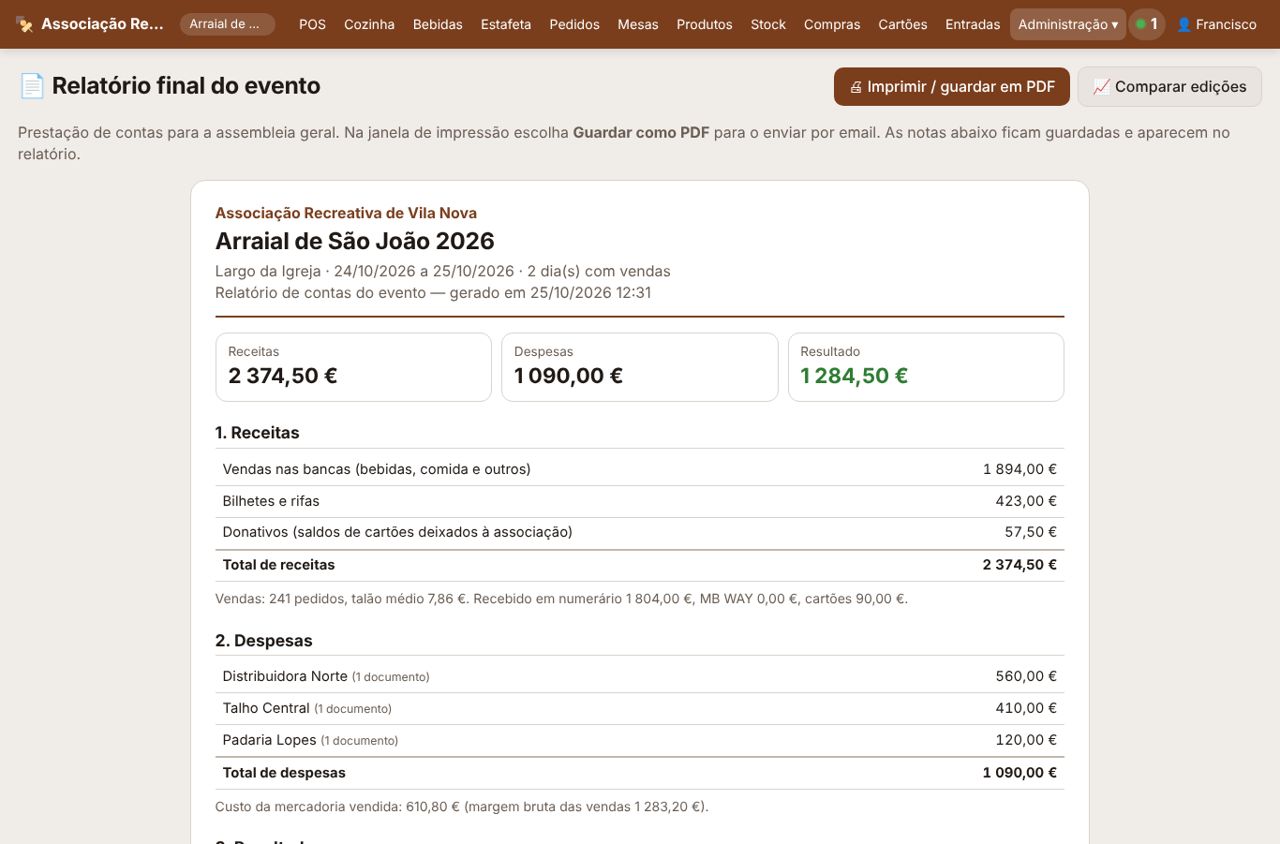Click the Donativos row label
Image resolution: width=1280 pixels, height=844 pixels.
pos(398,532)
